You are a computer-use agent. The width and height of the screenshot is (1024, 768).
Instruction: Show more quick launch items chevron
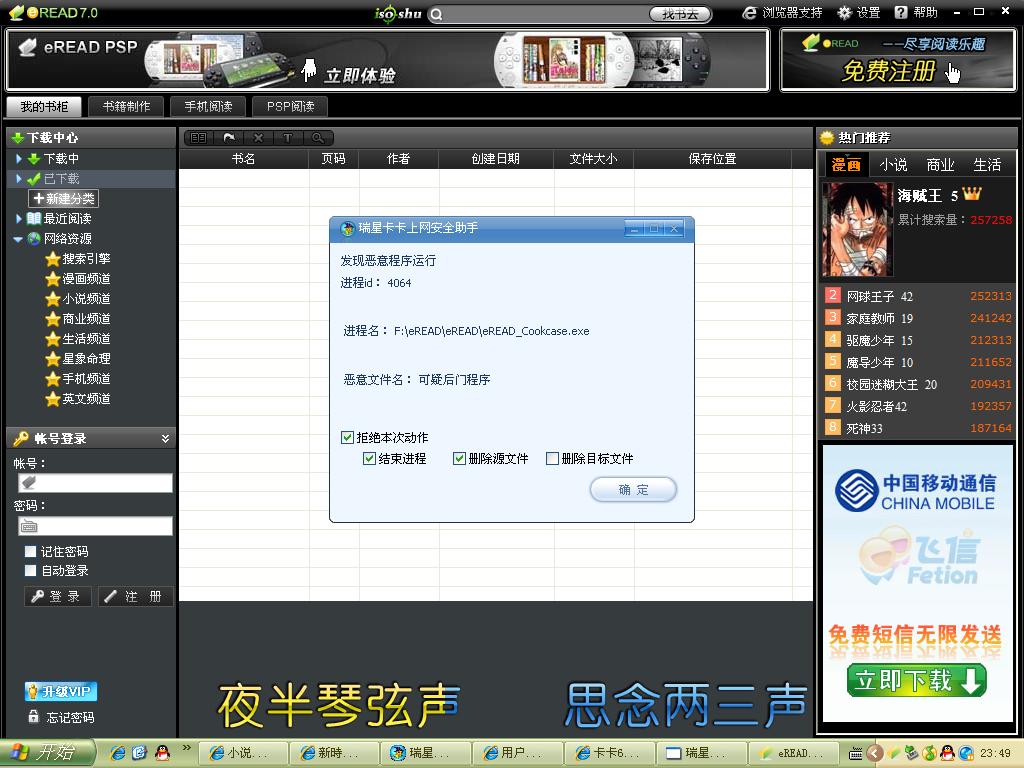tap(187, 747)
